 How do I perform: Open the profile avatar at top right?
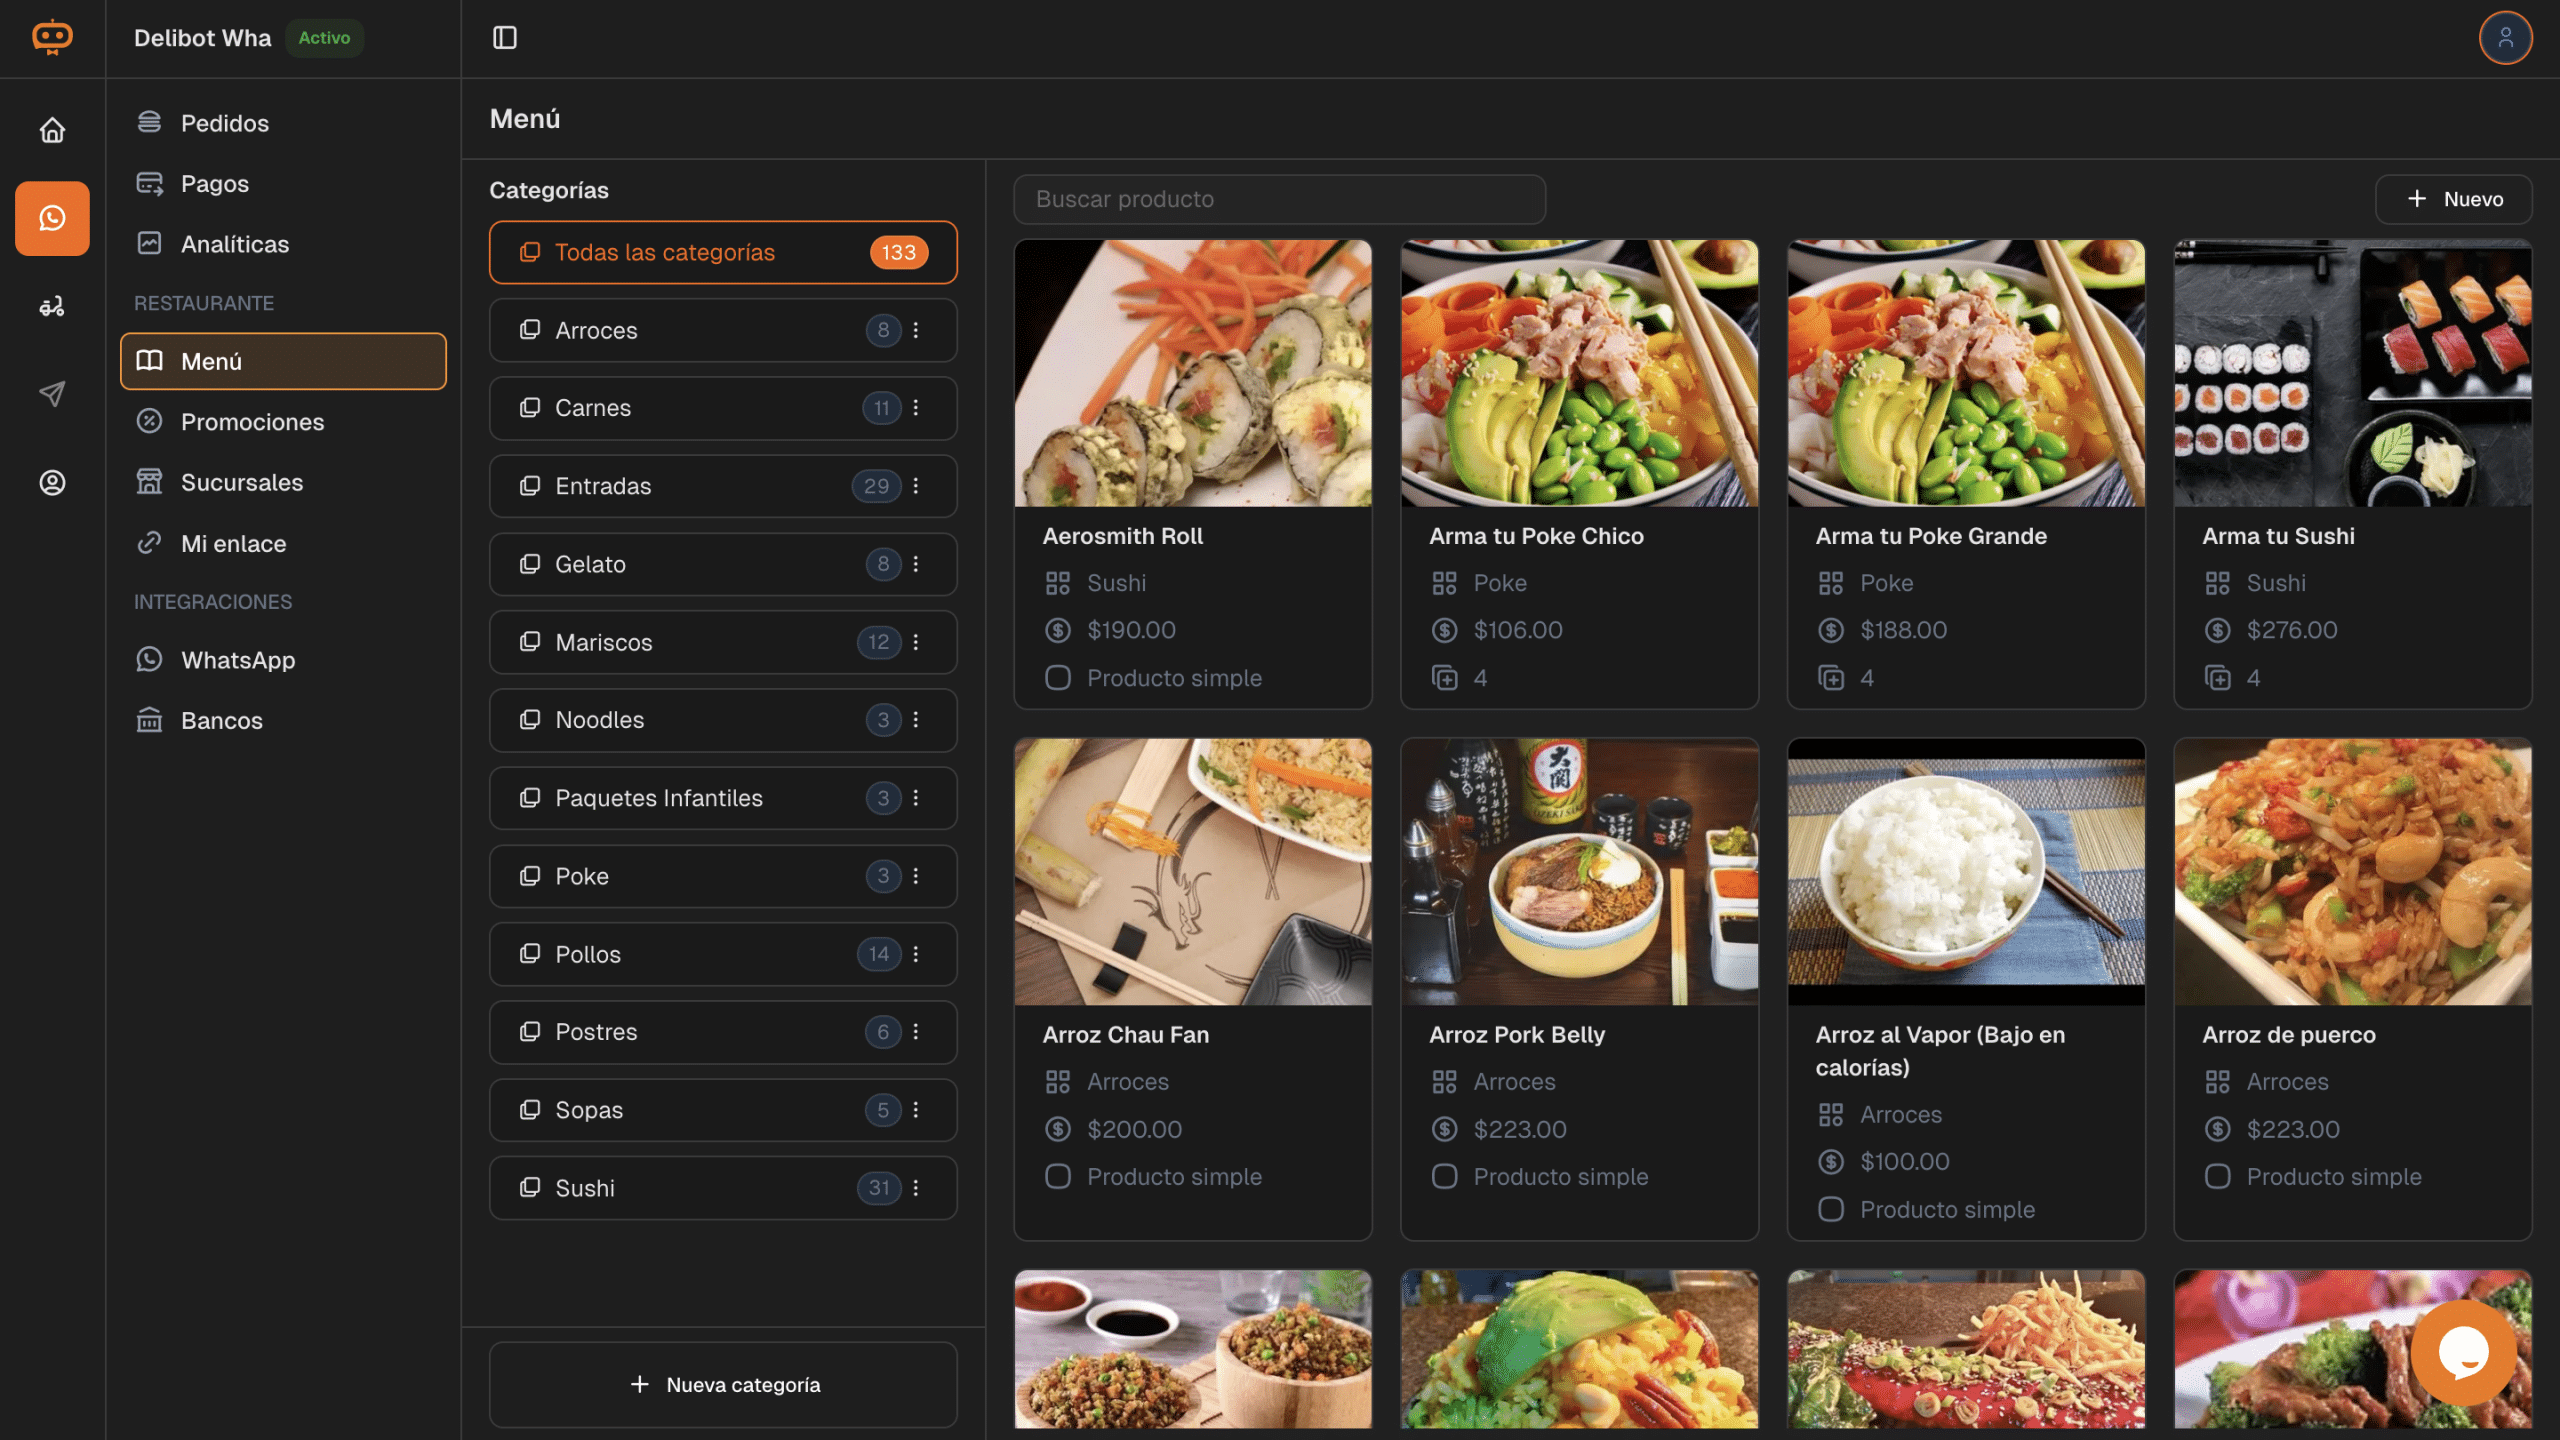[x=2505, y=38]
